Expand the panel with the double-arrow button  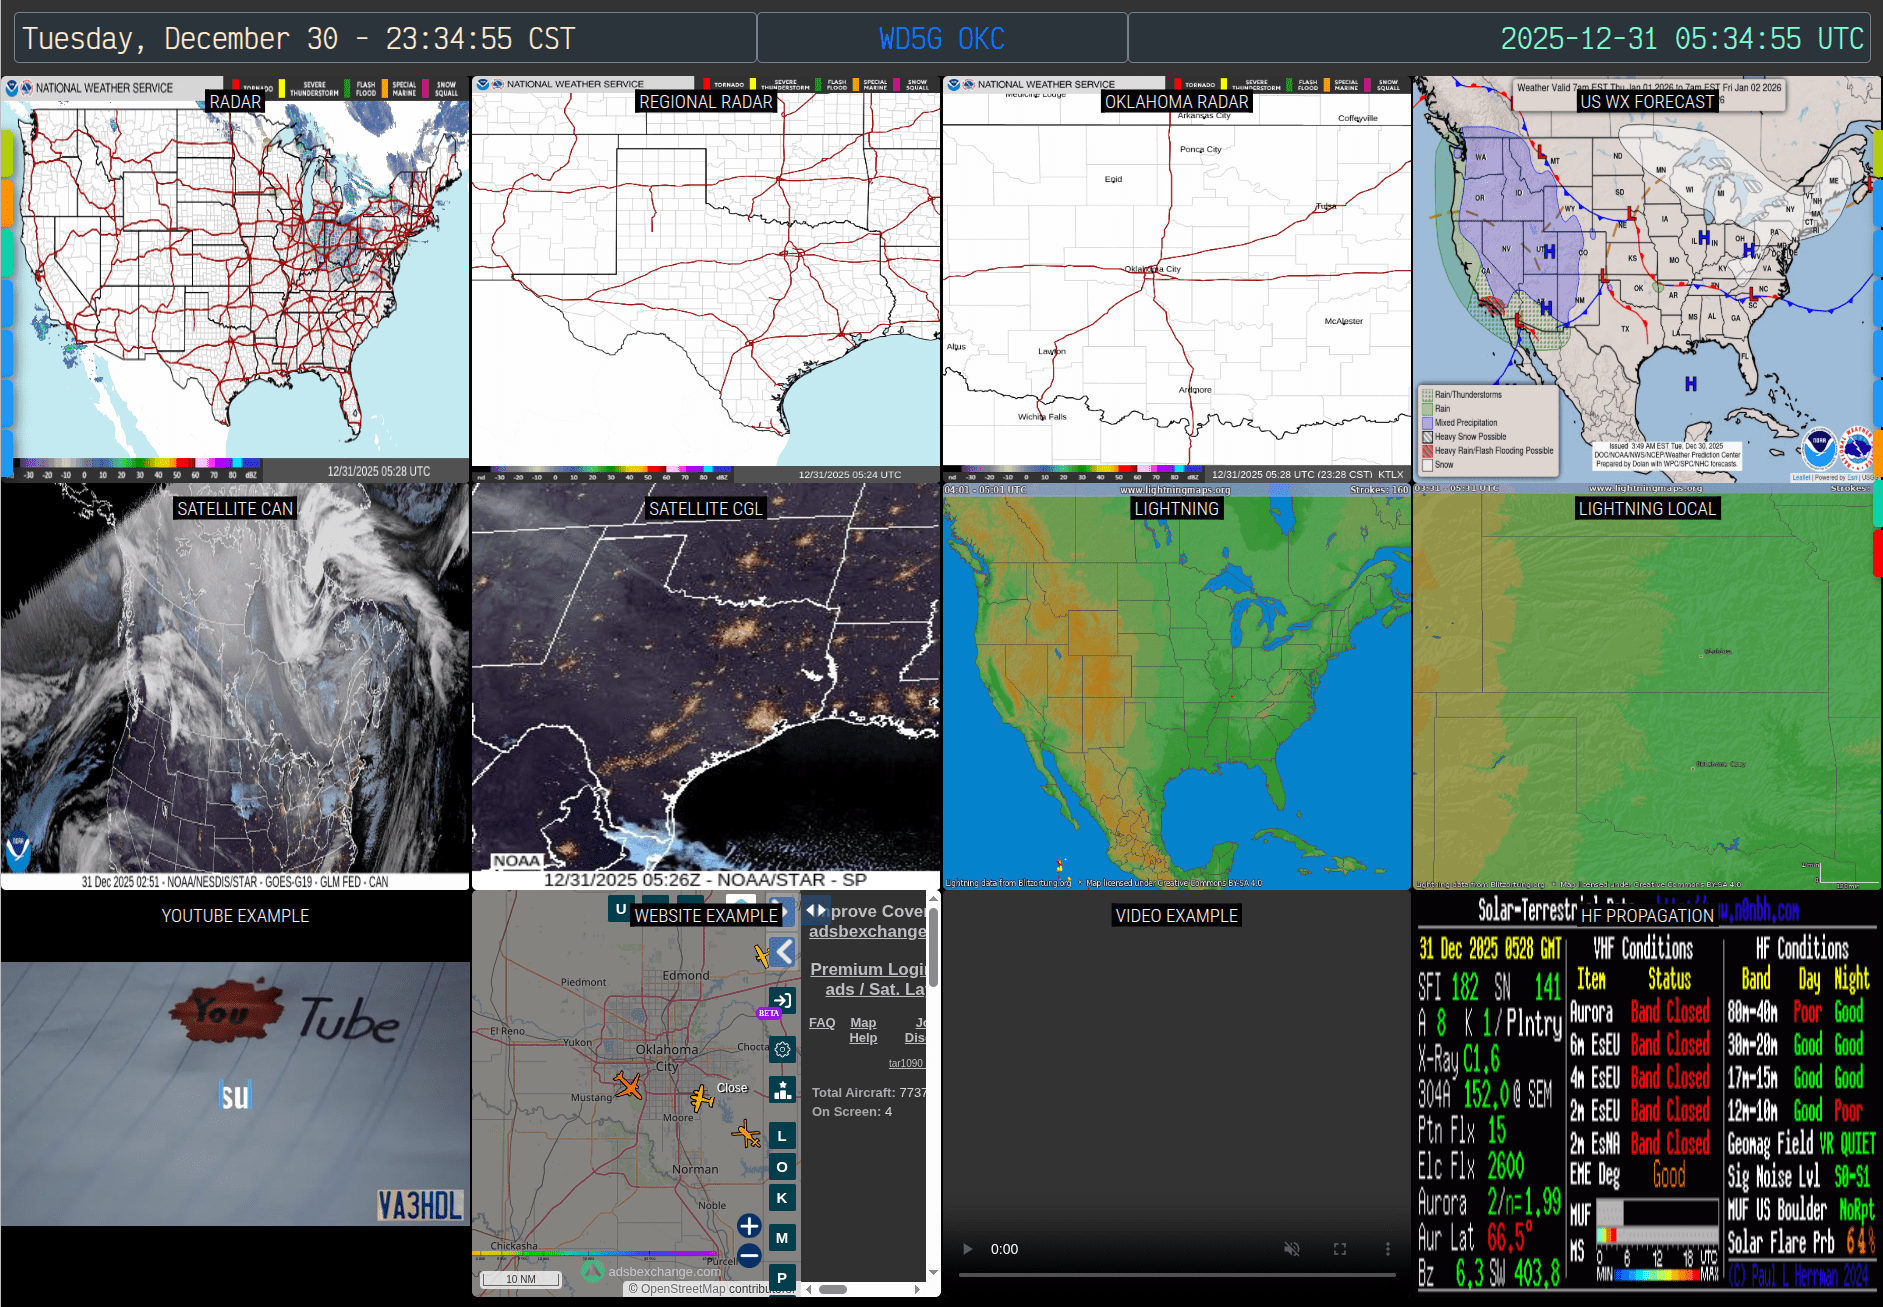coord(816,910)
